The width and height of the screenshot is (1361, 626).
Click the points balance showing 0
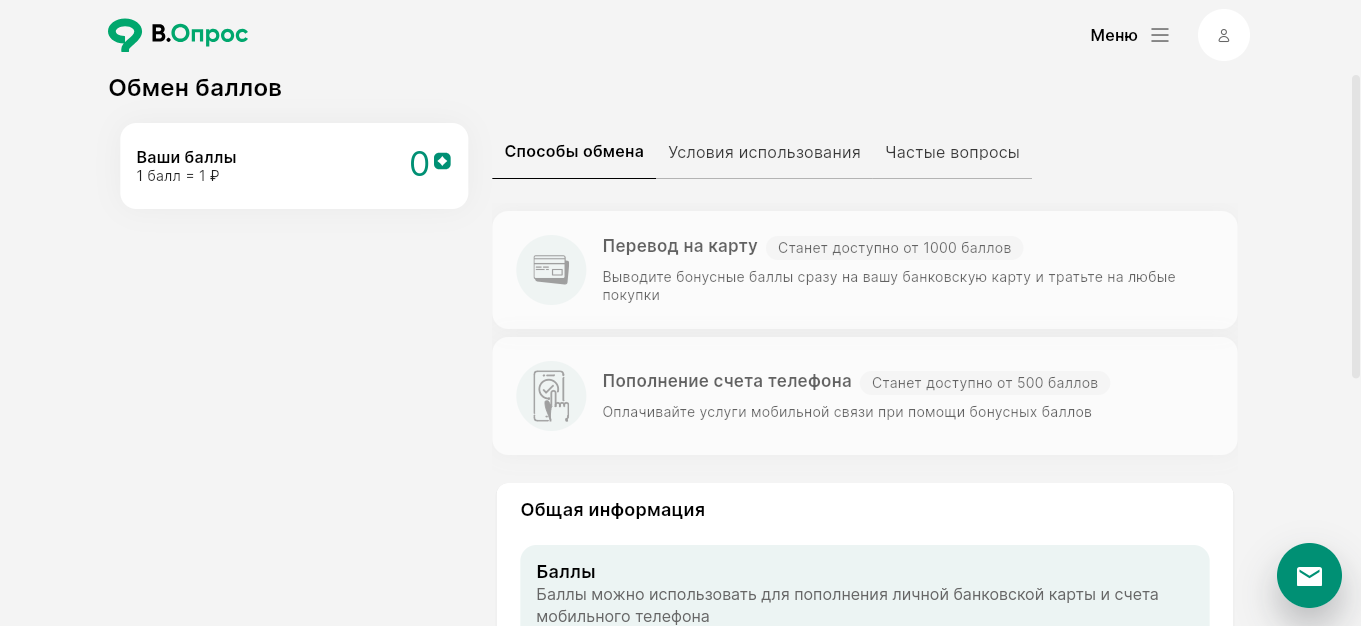pos(420,163)
